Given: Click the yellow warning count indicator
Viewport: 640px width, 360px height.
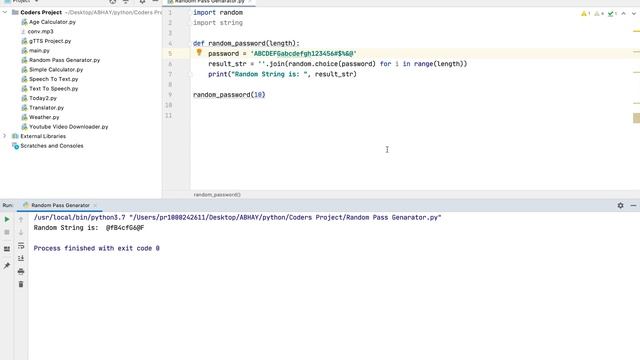Looking at the screenshot, I should pos(585,13).
